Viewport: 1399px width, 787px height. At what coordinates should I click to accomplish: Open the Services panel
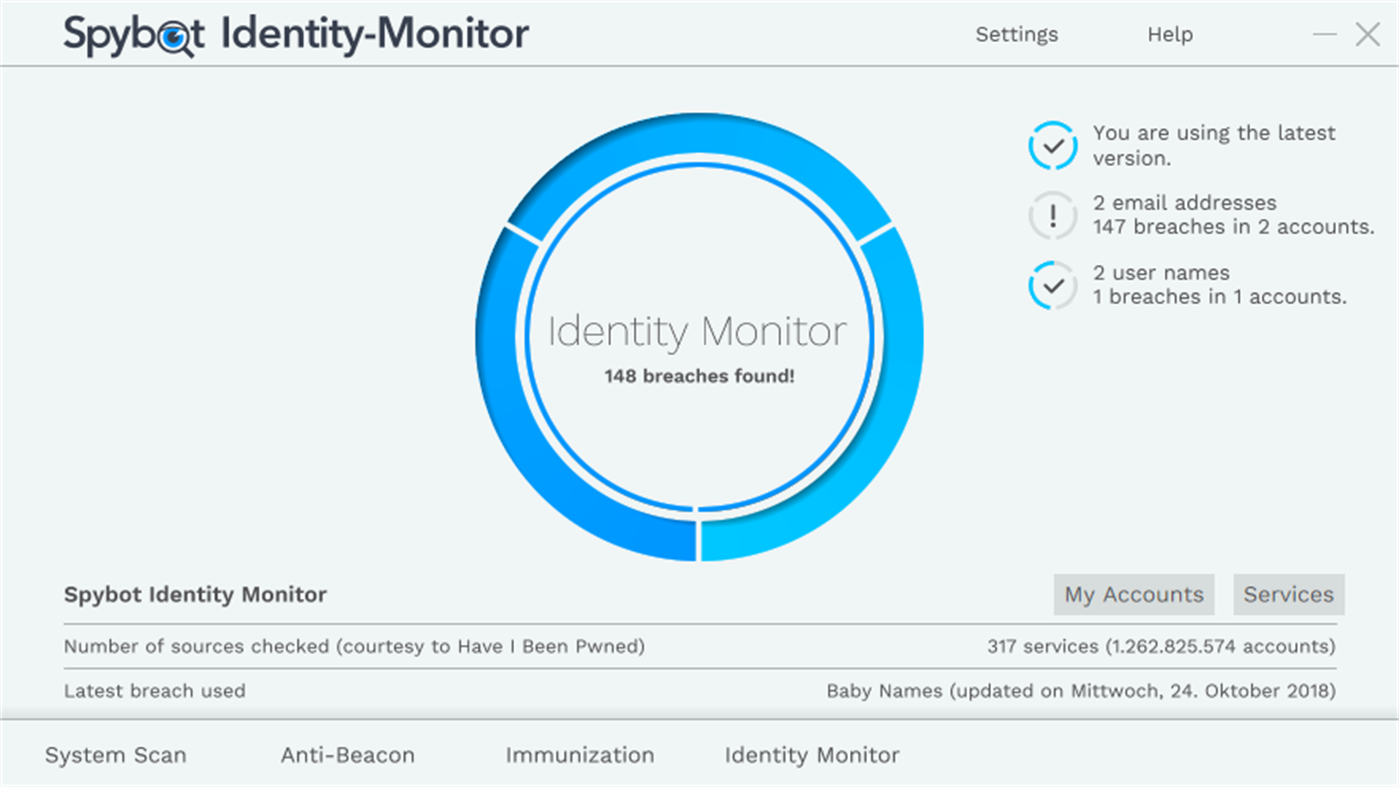pos(1288,594)
